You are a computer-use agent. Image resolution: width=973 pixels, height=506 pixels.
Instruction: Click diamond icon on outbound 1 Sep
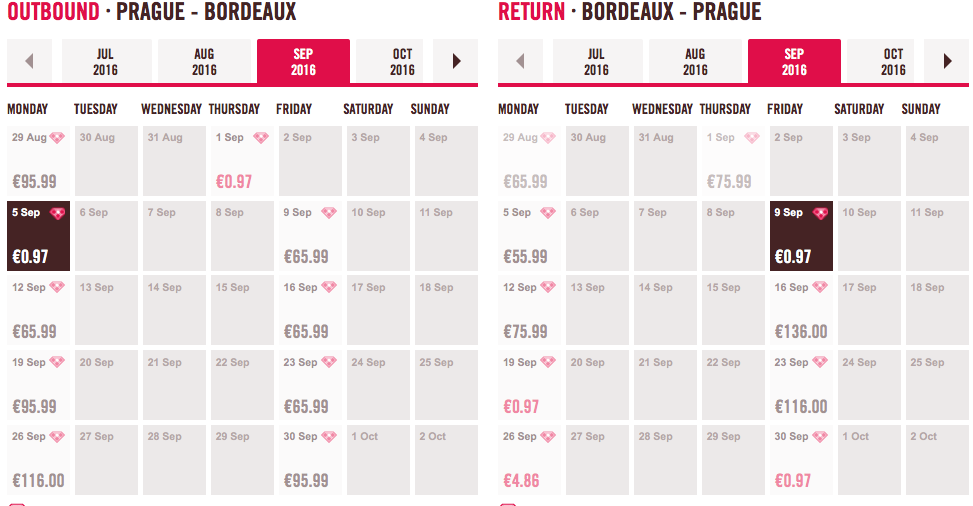[x=261, y=138]
